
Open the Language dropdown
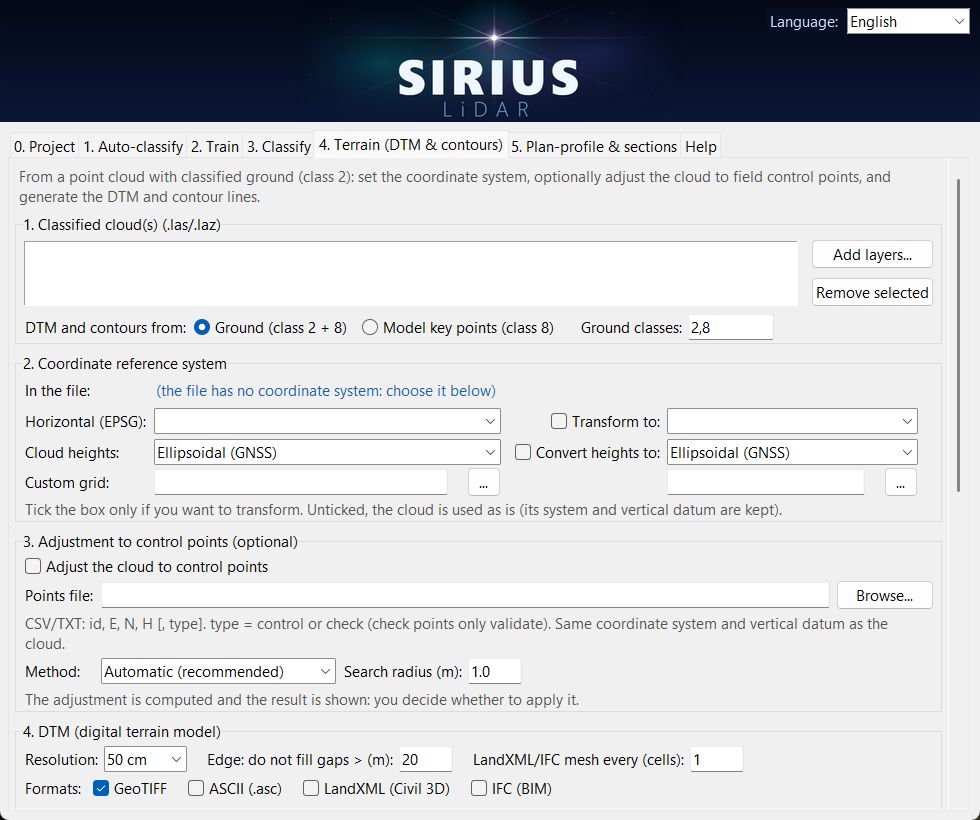[x=908, y=22]
